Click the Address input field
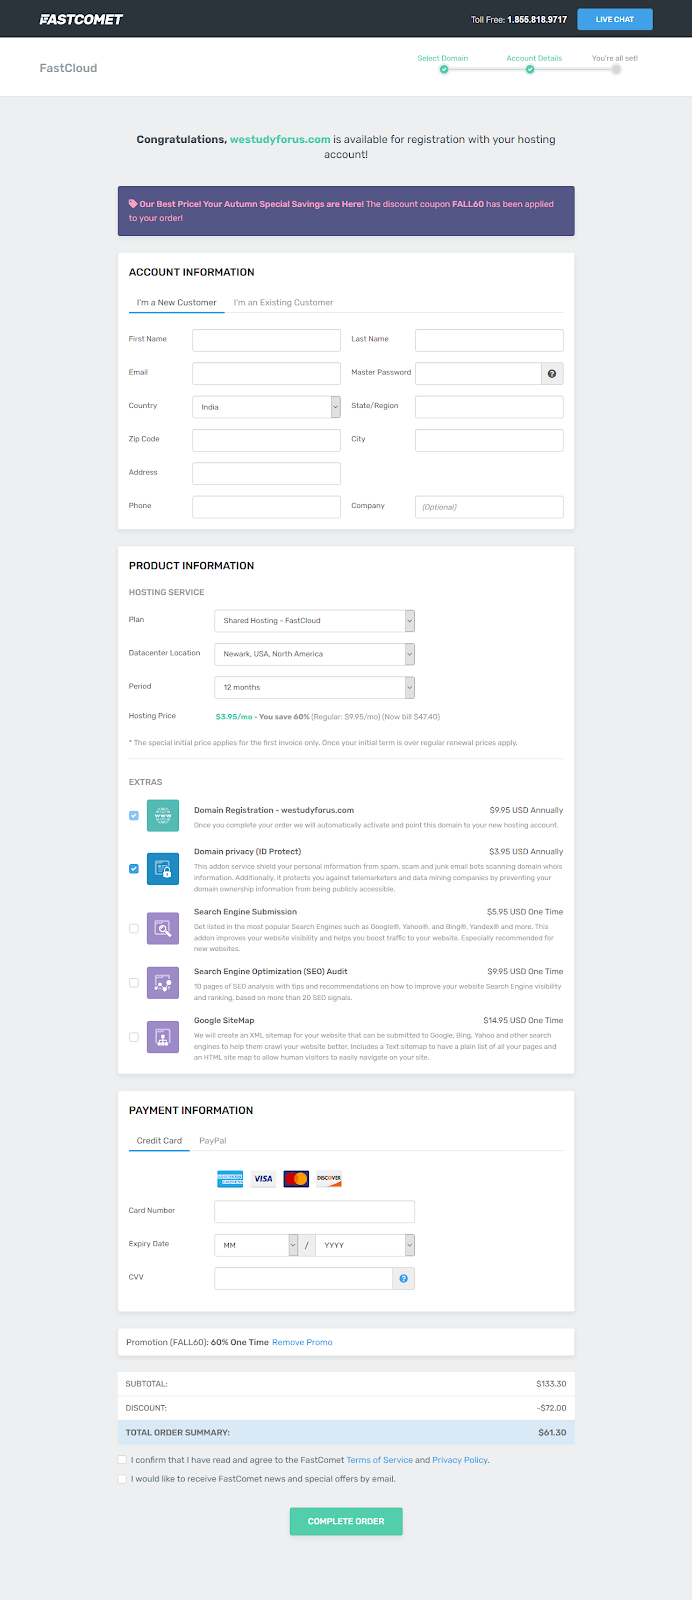The image size is (692, 1600). pyautogui.click(x=267, y=473)
